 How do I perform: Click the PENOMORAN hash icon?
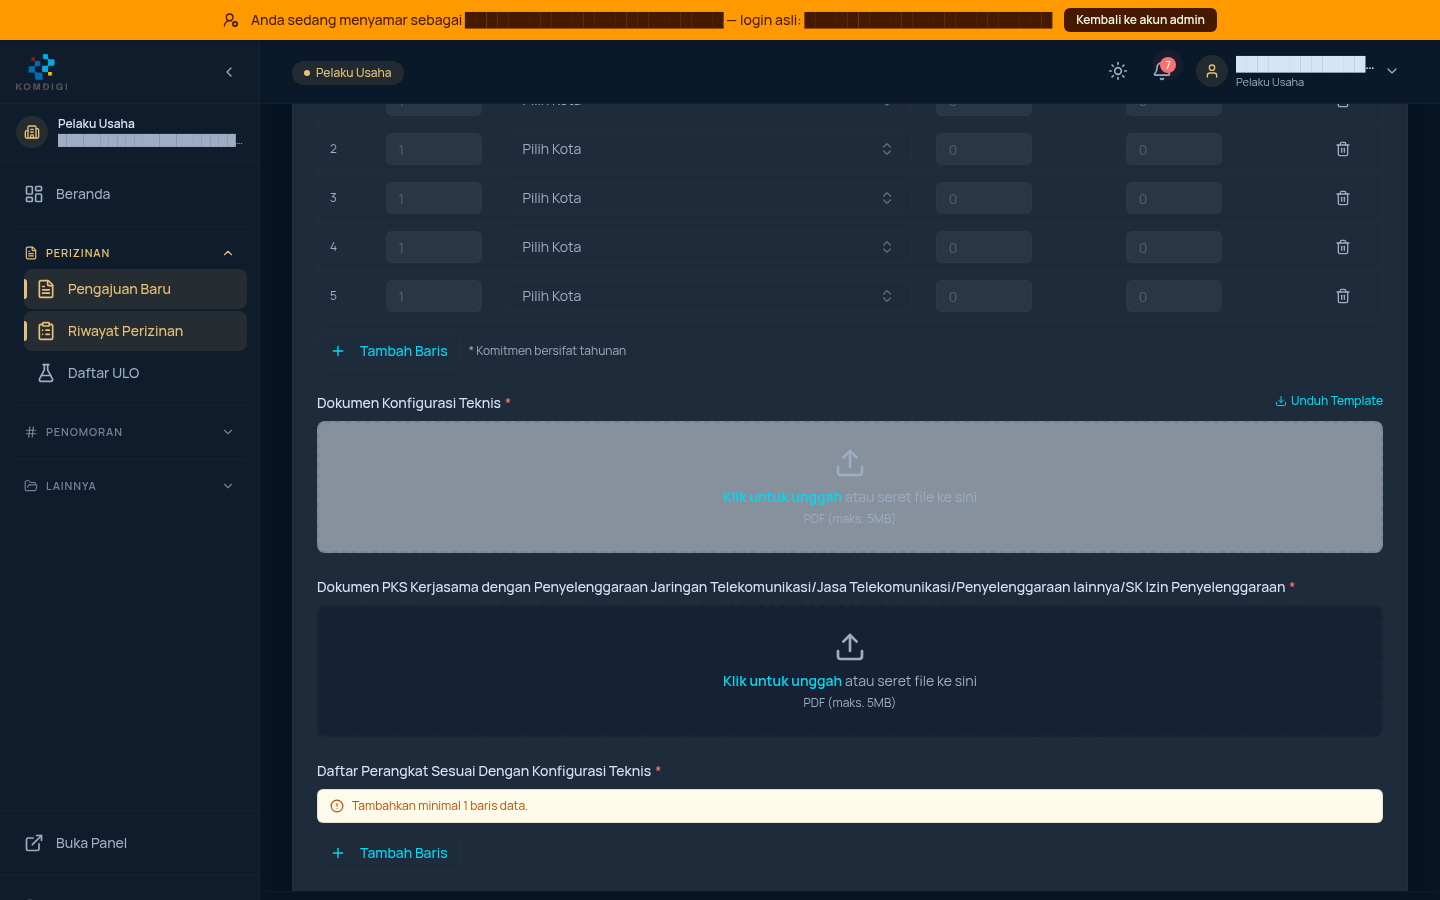31,432
